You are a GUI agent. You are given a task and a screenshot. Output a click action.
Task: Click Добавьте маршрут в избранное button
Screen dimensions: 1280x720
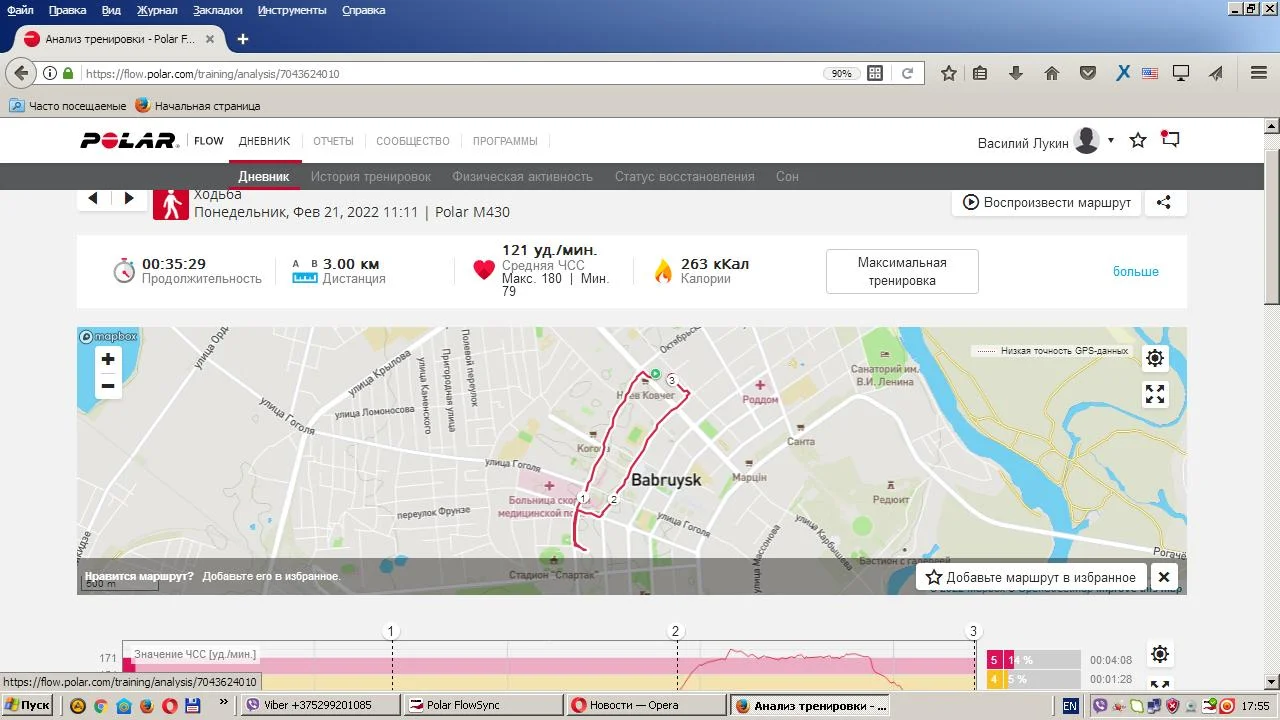click(x=1031, y=577)
